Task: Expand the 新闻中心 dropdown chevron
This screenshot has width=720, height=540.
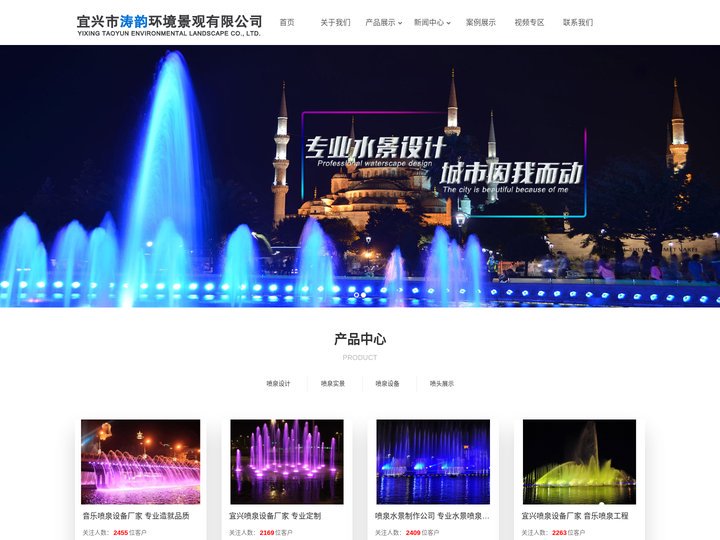Action: pyautogui.click(x=449, y=23)
